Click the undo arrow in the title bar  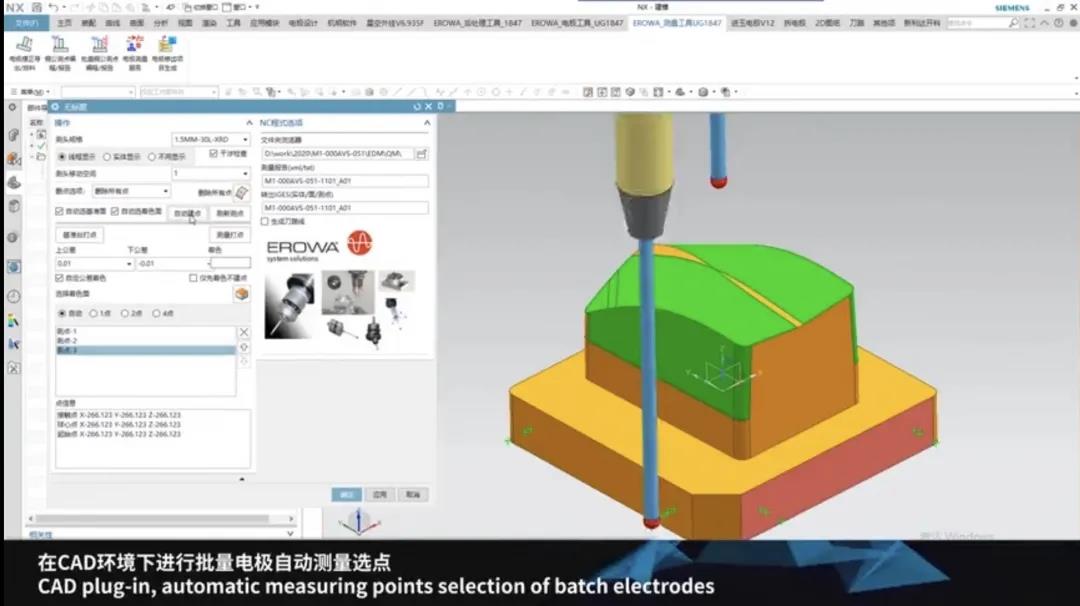click(52, 7)
